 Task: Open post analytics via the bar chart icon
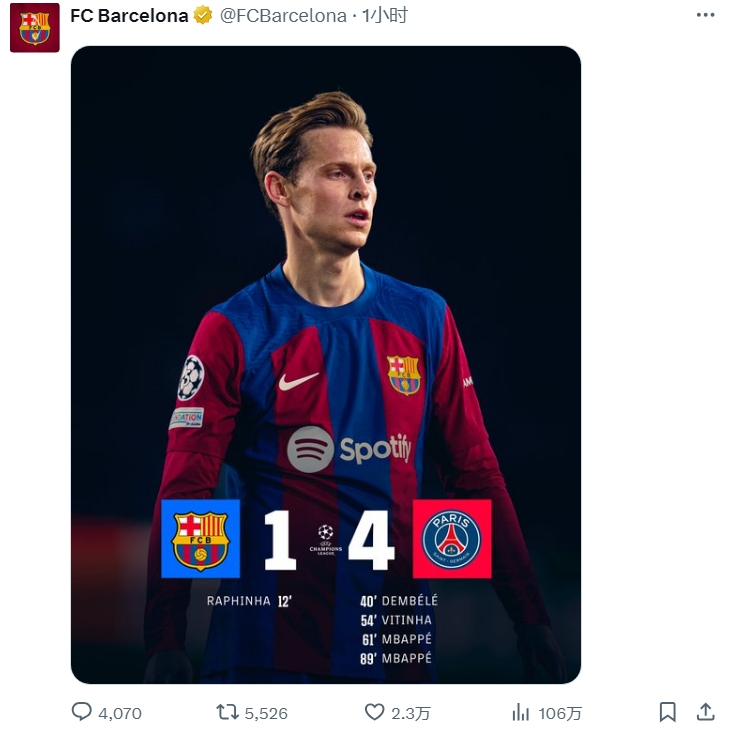(x=521, y=712)
